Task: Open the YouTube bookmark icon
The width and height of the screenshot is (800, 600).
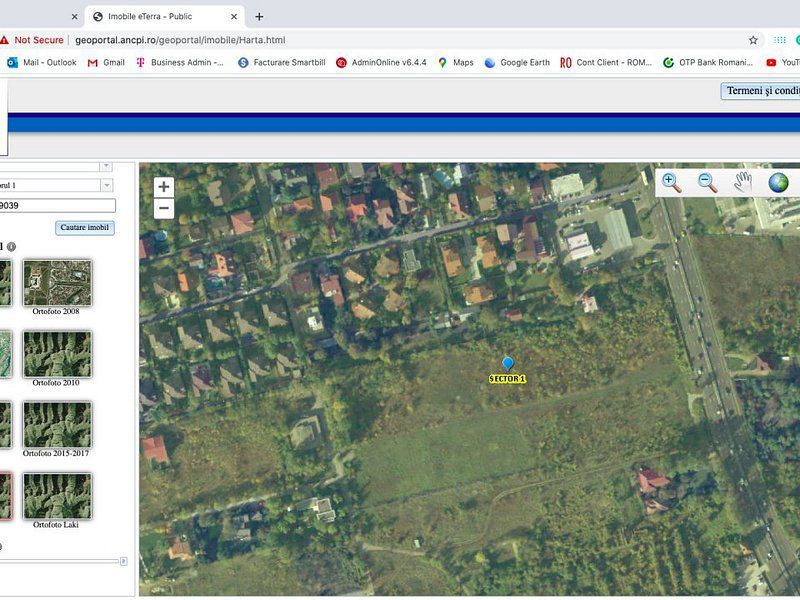Action: (770, 62)
